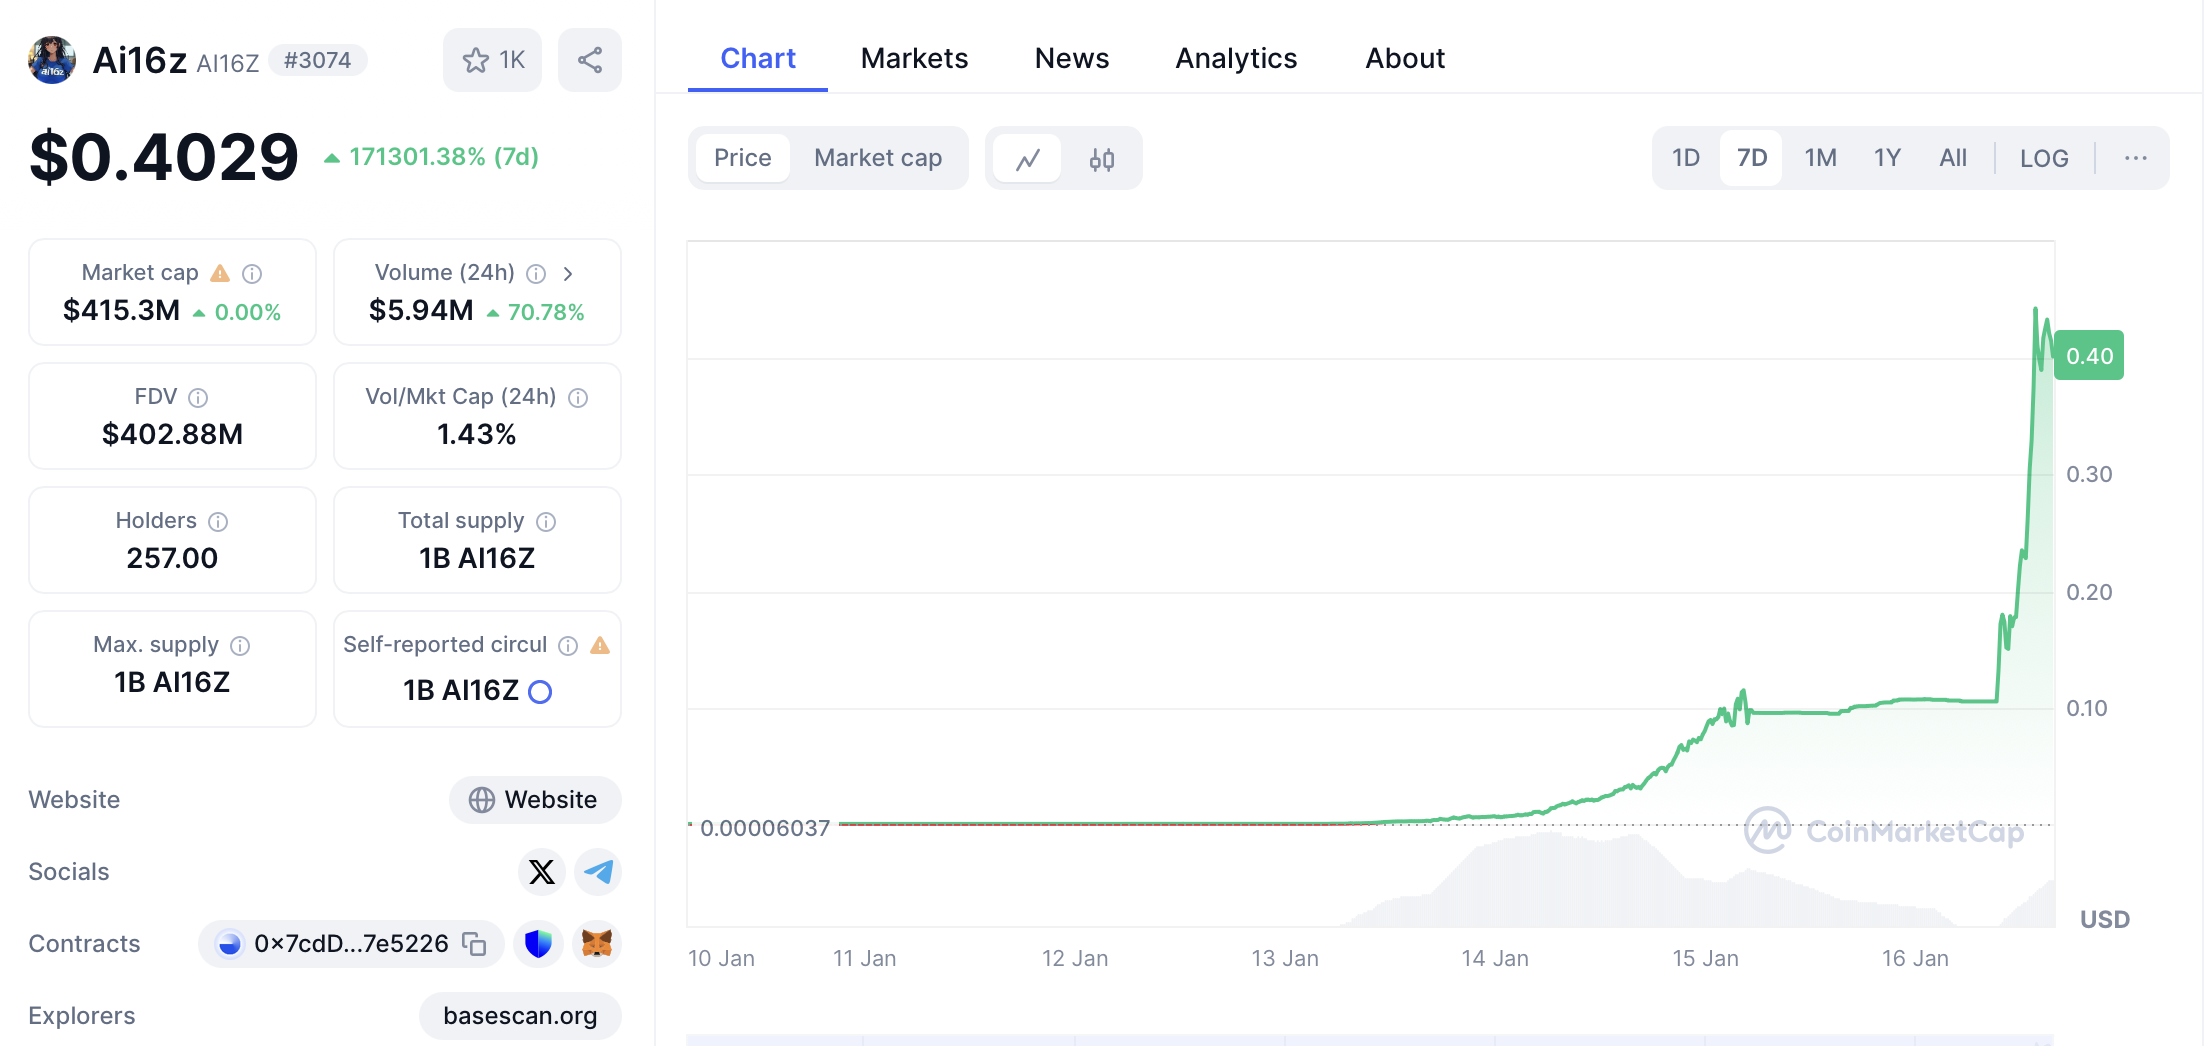Open chart more options ellipsis menu

[x=2136, y=158]
